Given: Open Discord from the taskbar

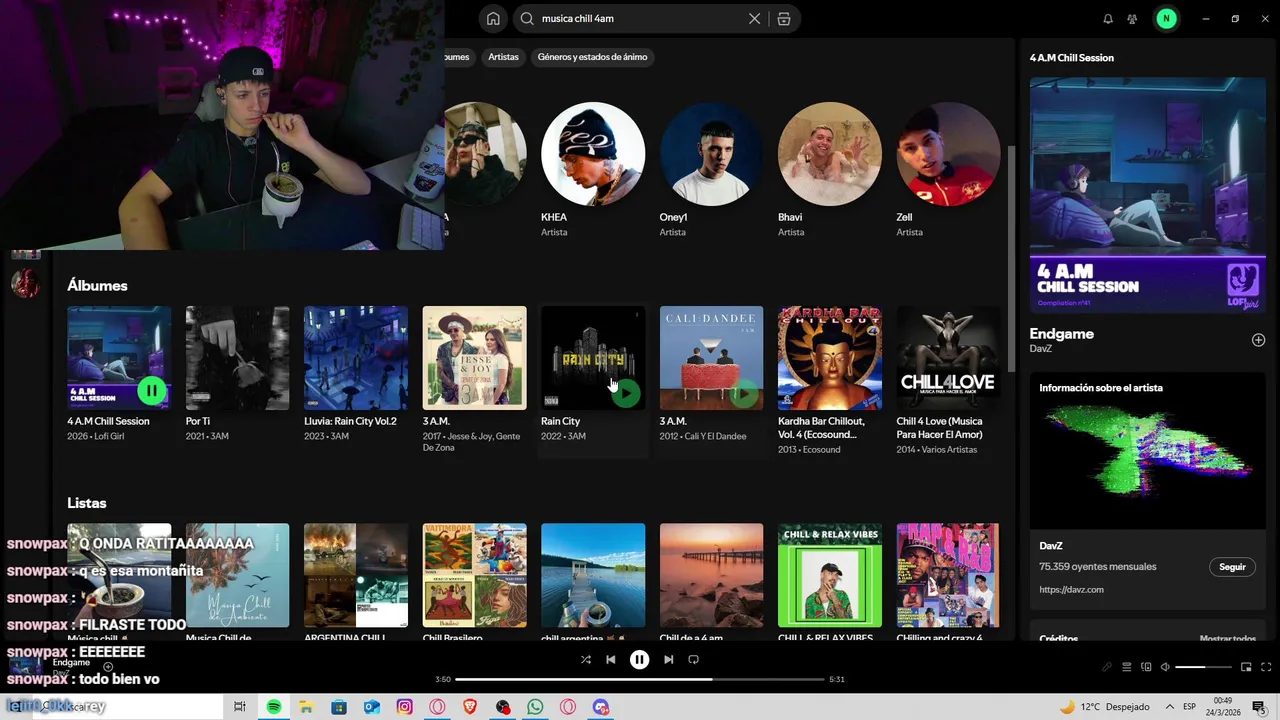Looking at the screenshot, I should [601, 707].
